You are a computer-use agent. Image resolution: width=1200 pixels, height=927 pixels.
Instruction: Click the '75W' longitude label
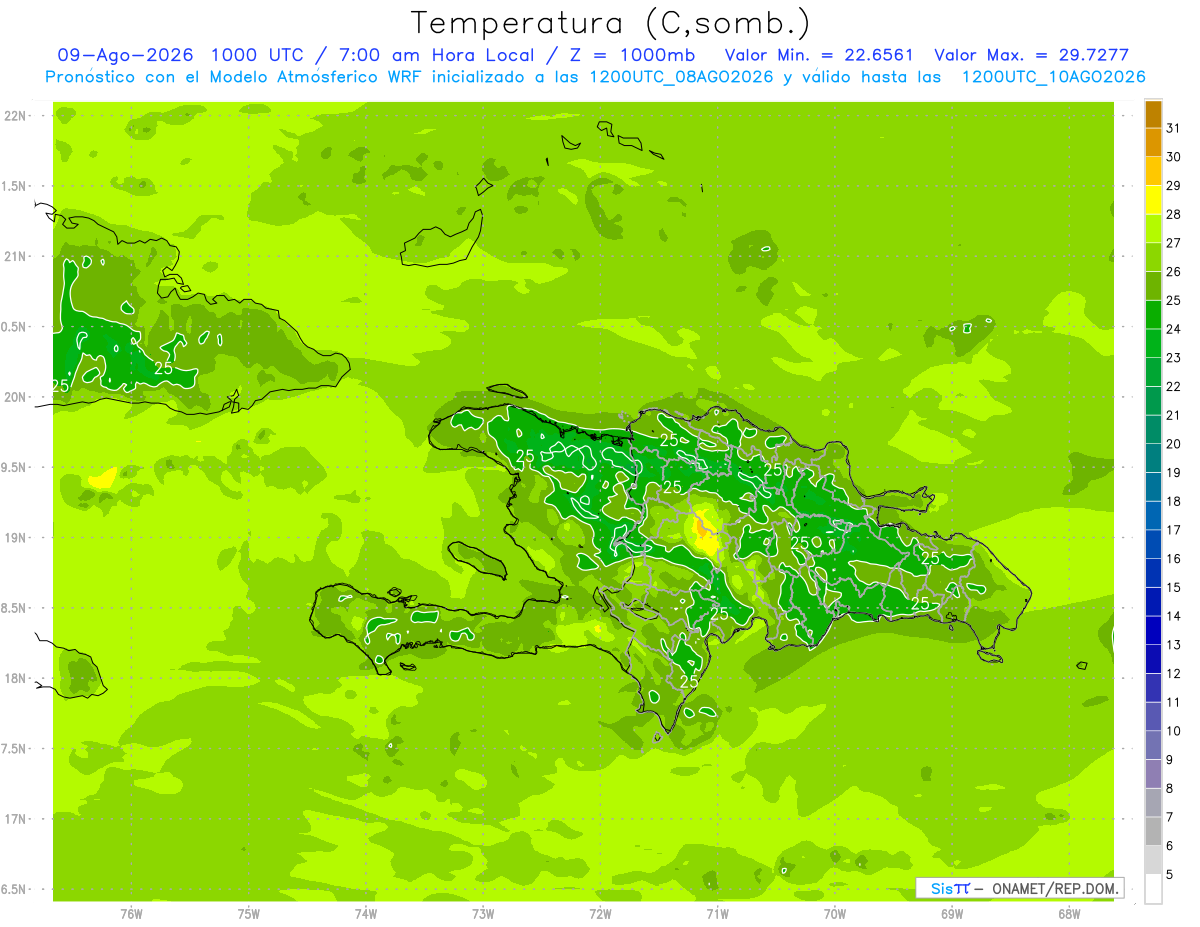tap(249, 913)
